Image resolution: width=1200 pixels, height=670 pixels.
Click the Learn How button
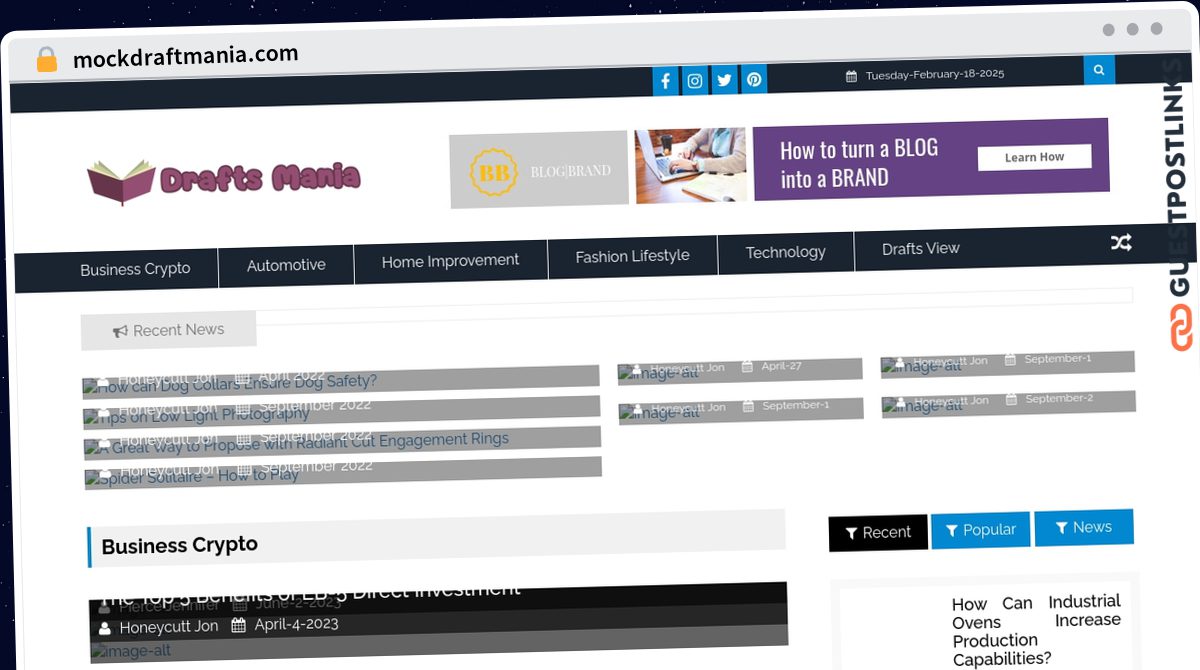point(1034,157)
